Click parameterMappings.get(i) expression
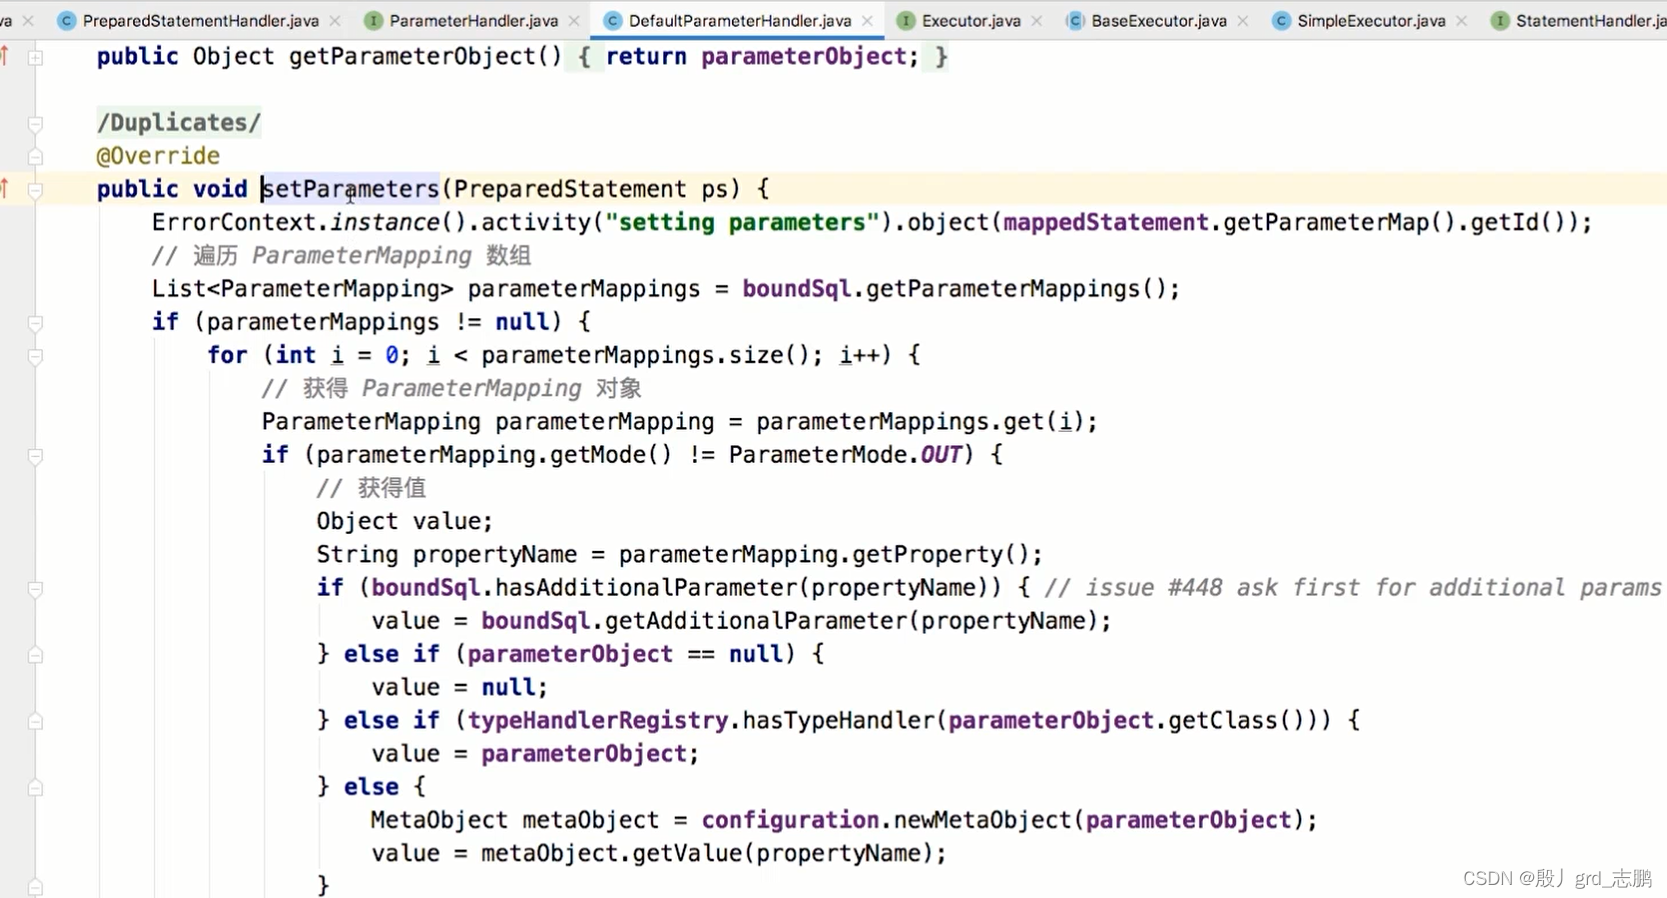The image size is (1667, 898). click(920, 422)
